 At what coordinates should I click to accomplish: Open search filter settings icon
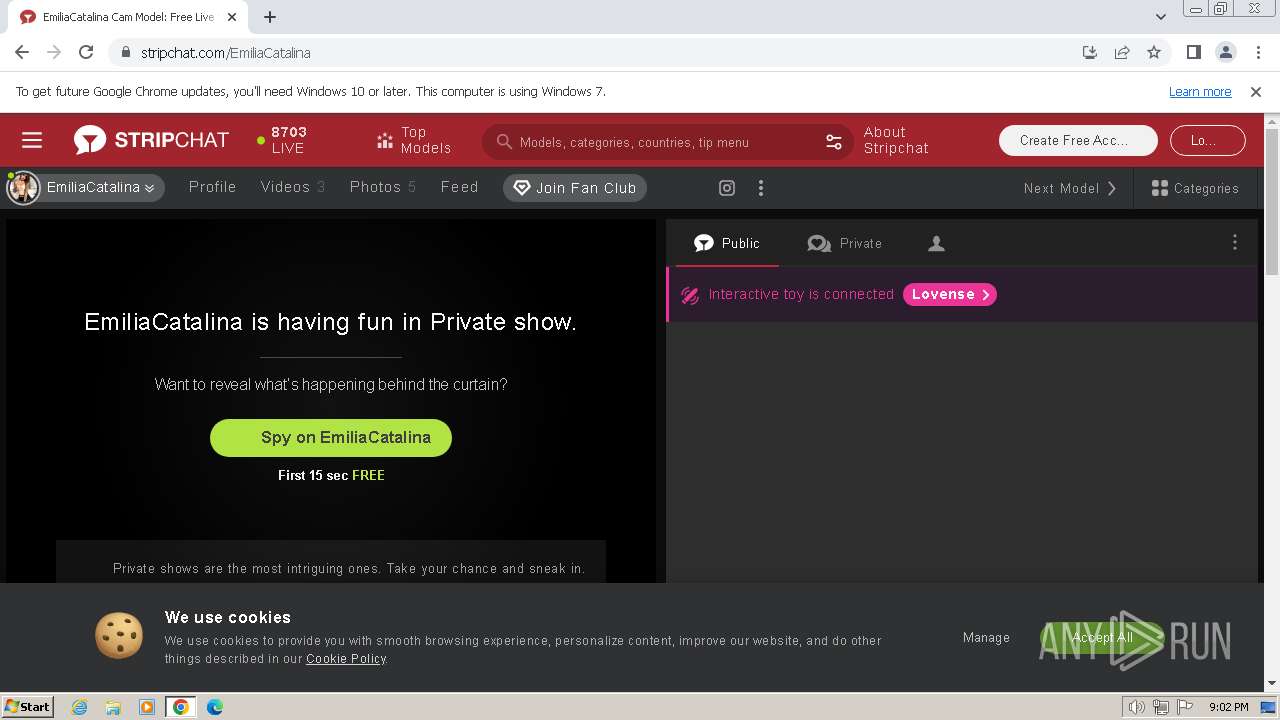[x=834, y=142]
